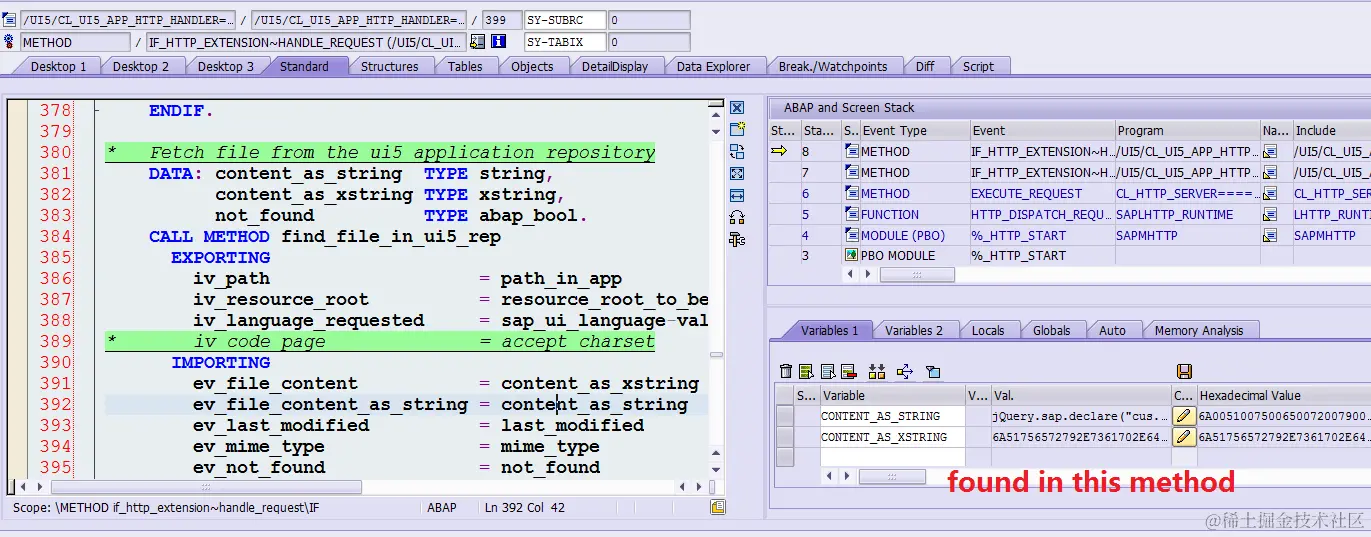
Task: Click the program source icon before the handler field
Action: coord(9,19)
